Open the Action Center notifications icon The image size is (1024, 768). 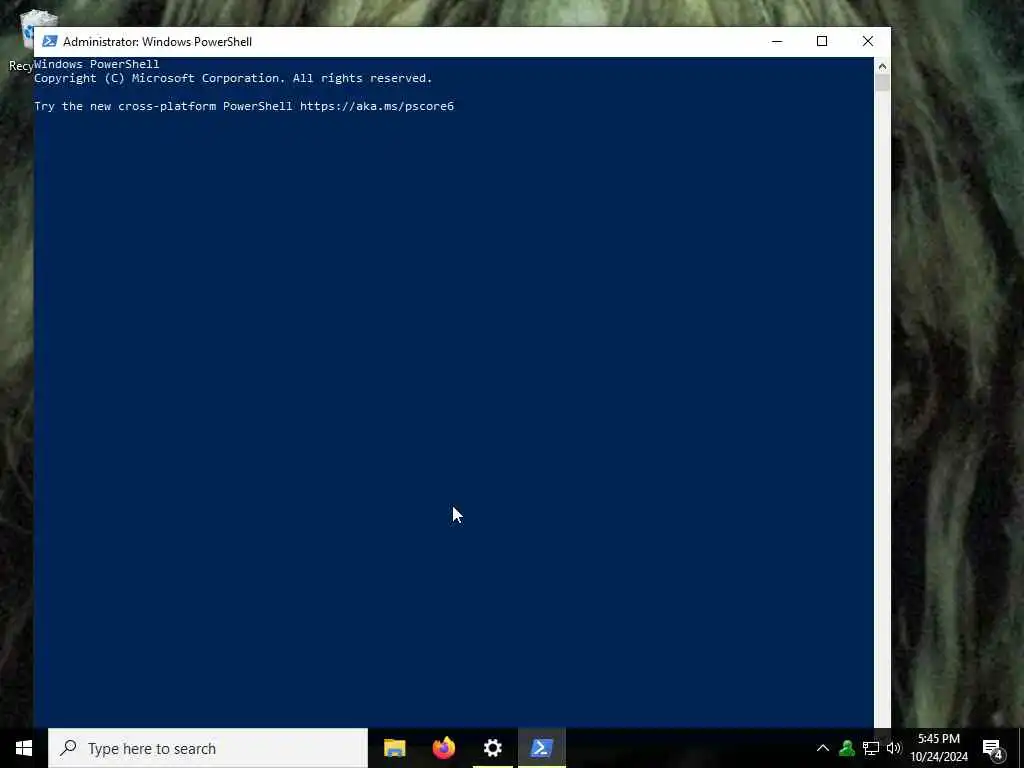click(992, 748)
